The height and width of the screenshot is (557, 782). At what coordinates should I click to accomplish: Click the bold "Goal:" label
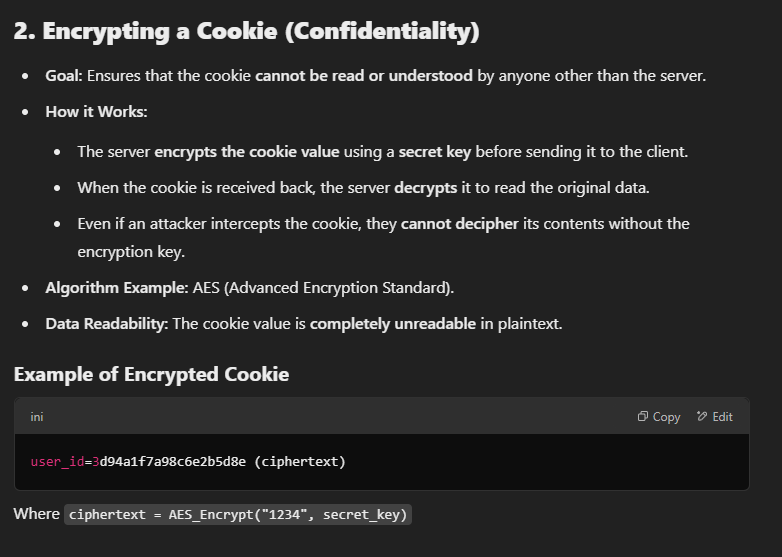point(66,75)
